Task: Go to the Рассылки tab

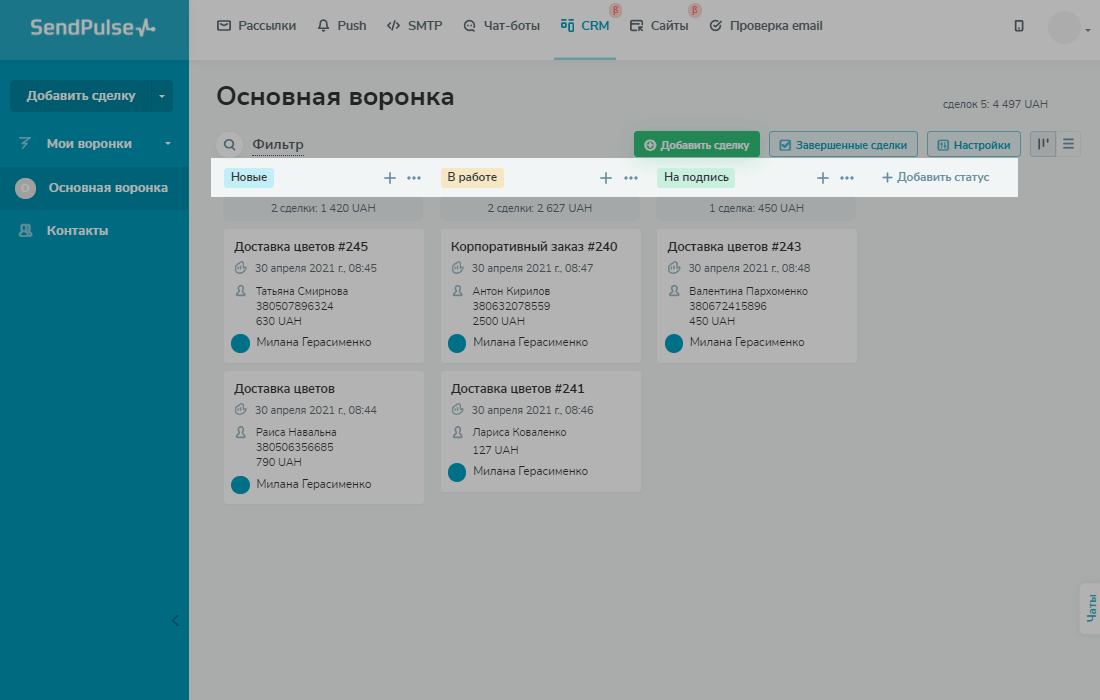Action: click(x=257, y=26)
